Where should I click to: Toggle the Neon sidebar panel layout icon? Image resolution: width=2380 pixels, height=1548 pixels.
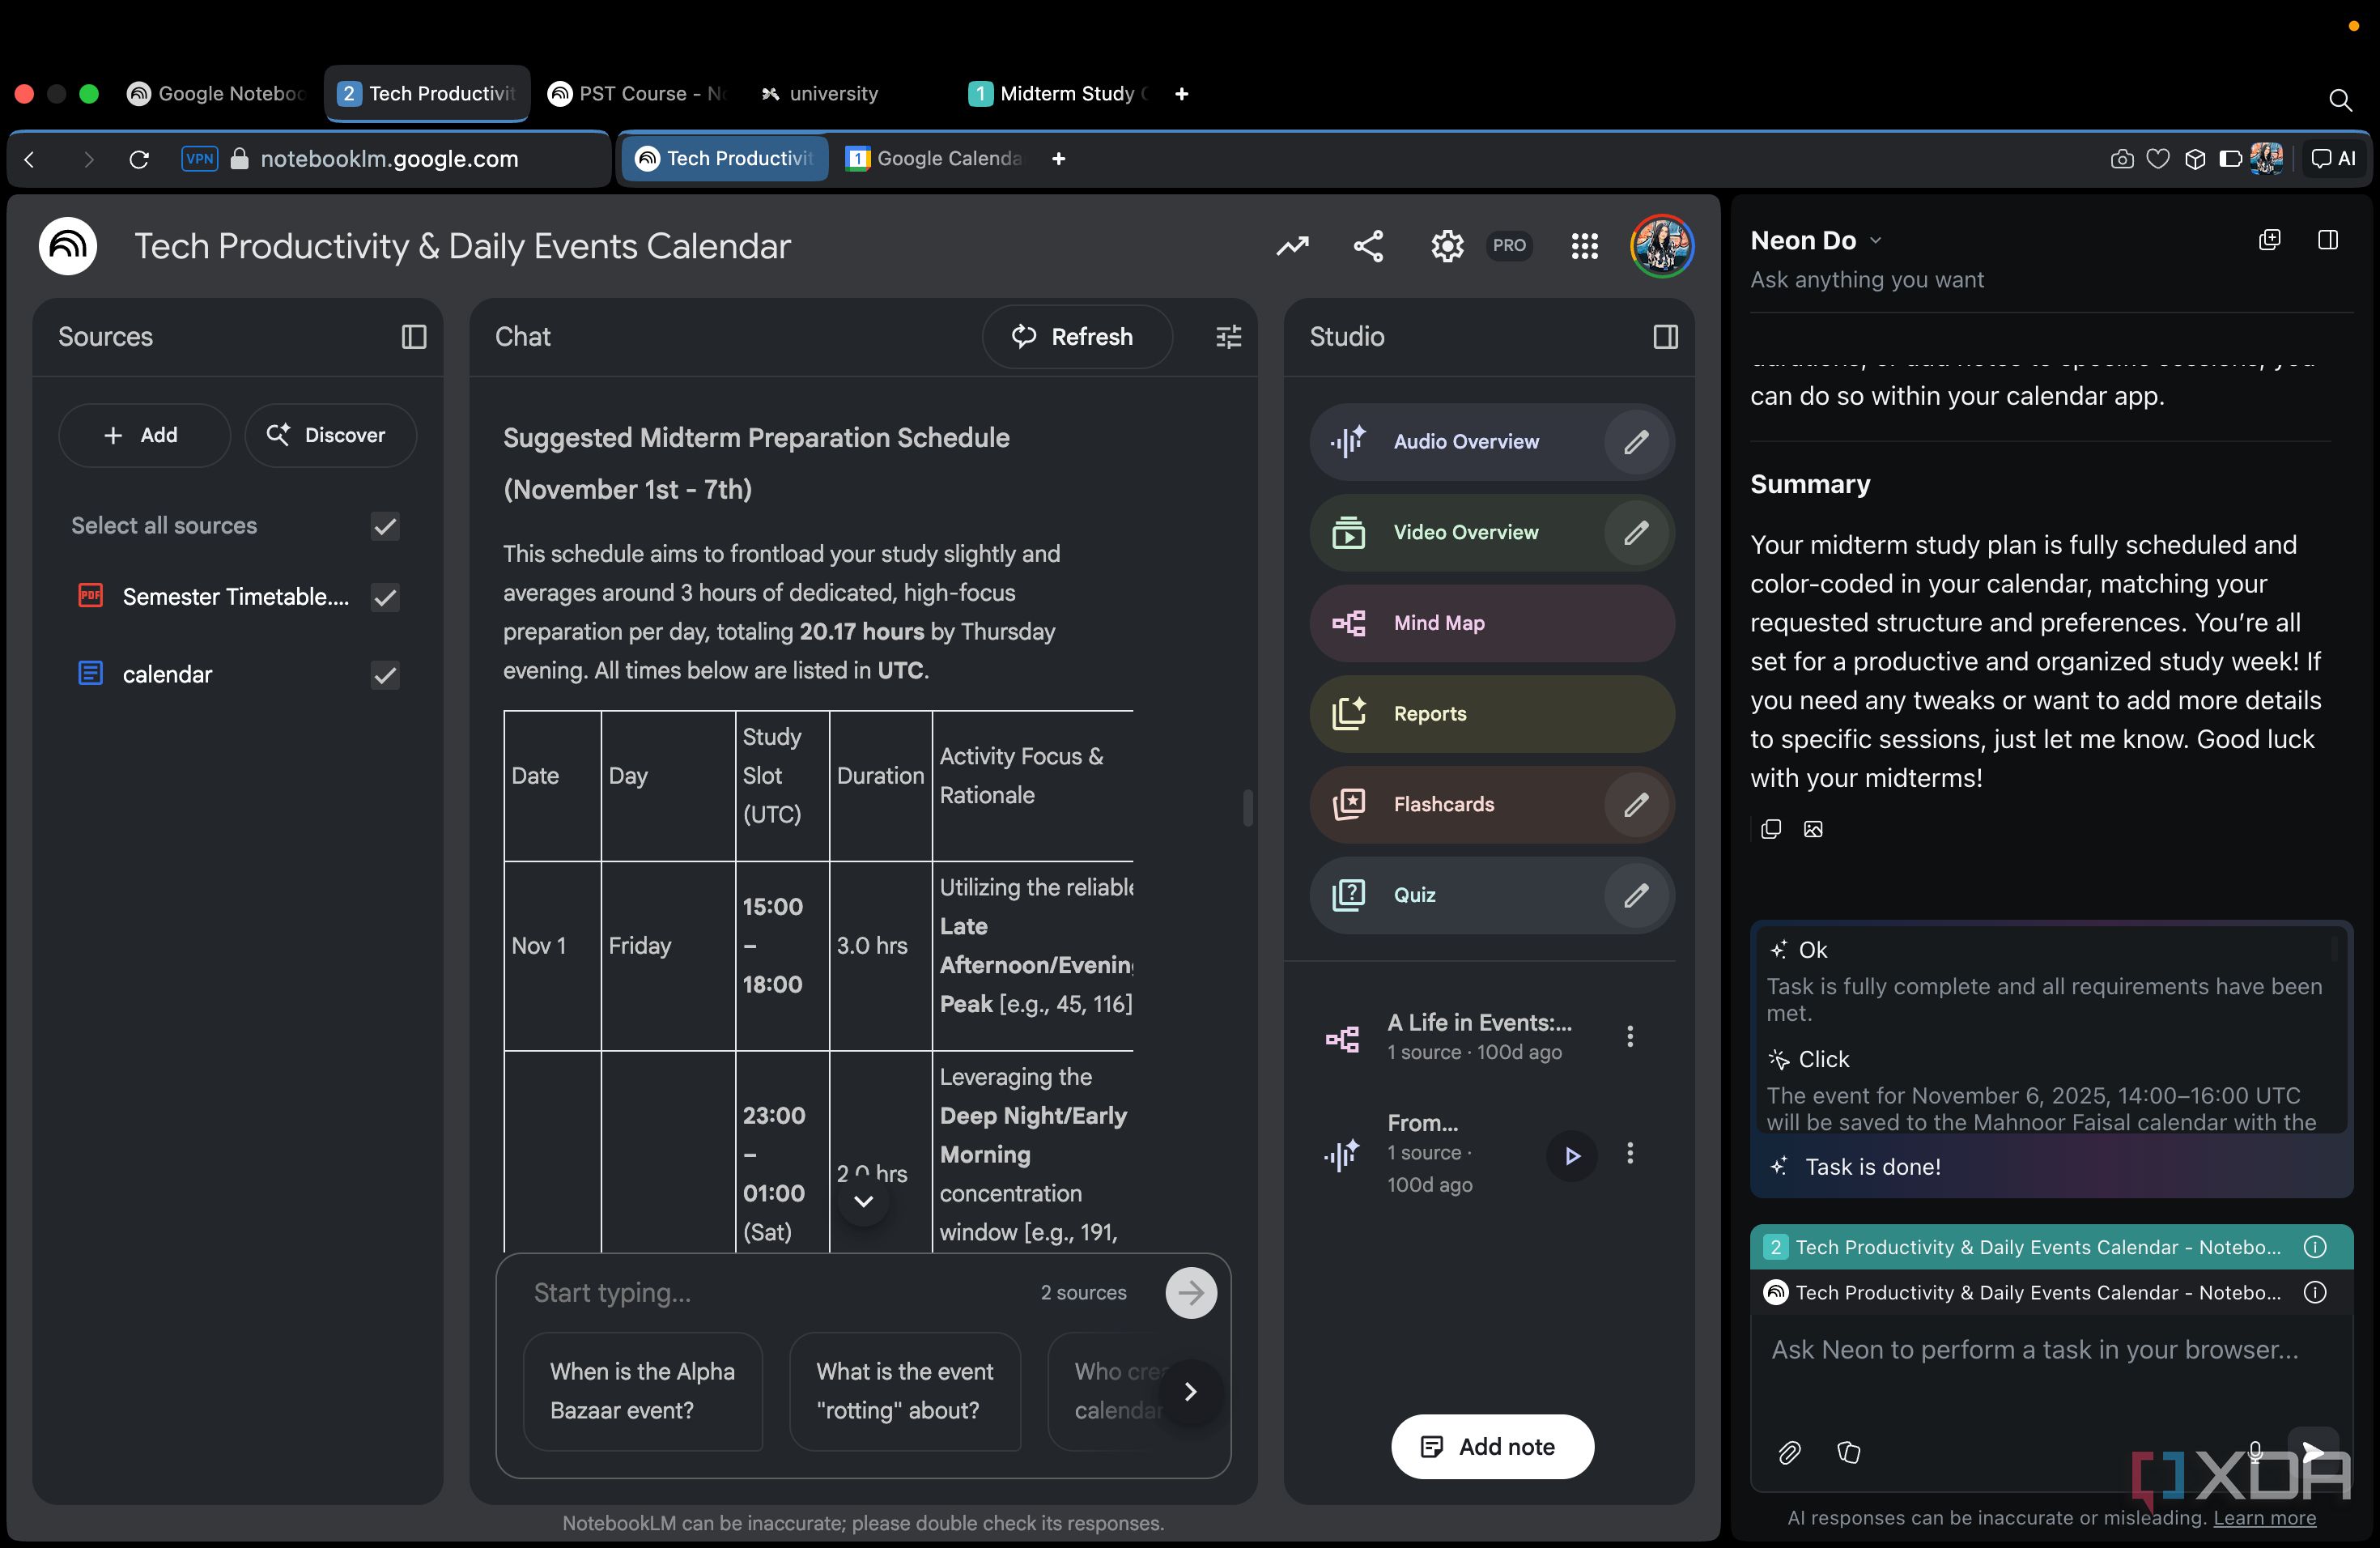pyautogui.click(x=2327, y=240)
